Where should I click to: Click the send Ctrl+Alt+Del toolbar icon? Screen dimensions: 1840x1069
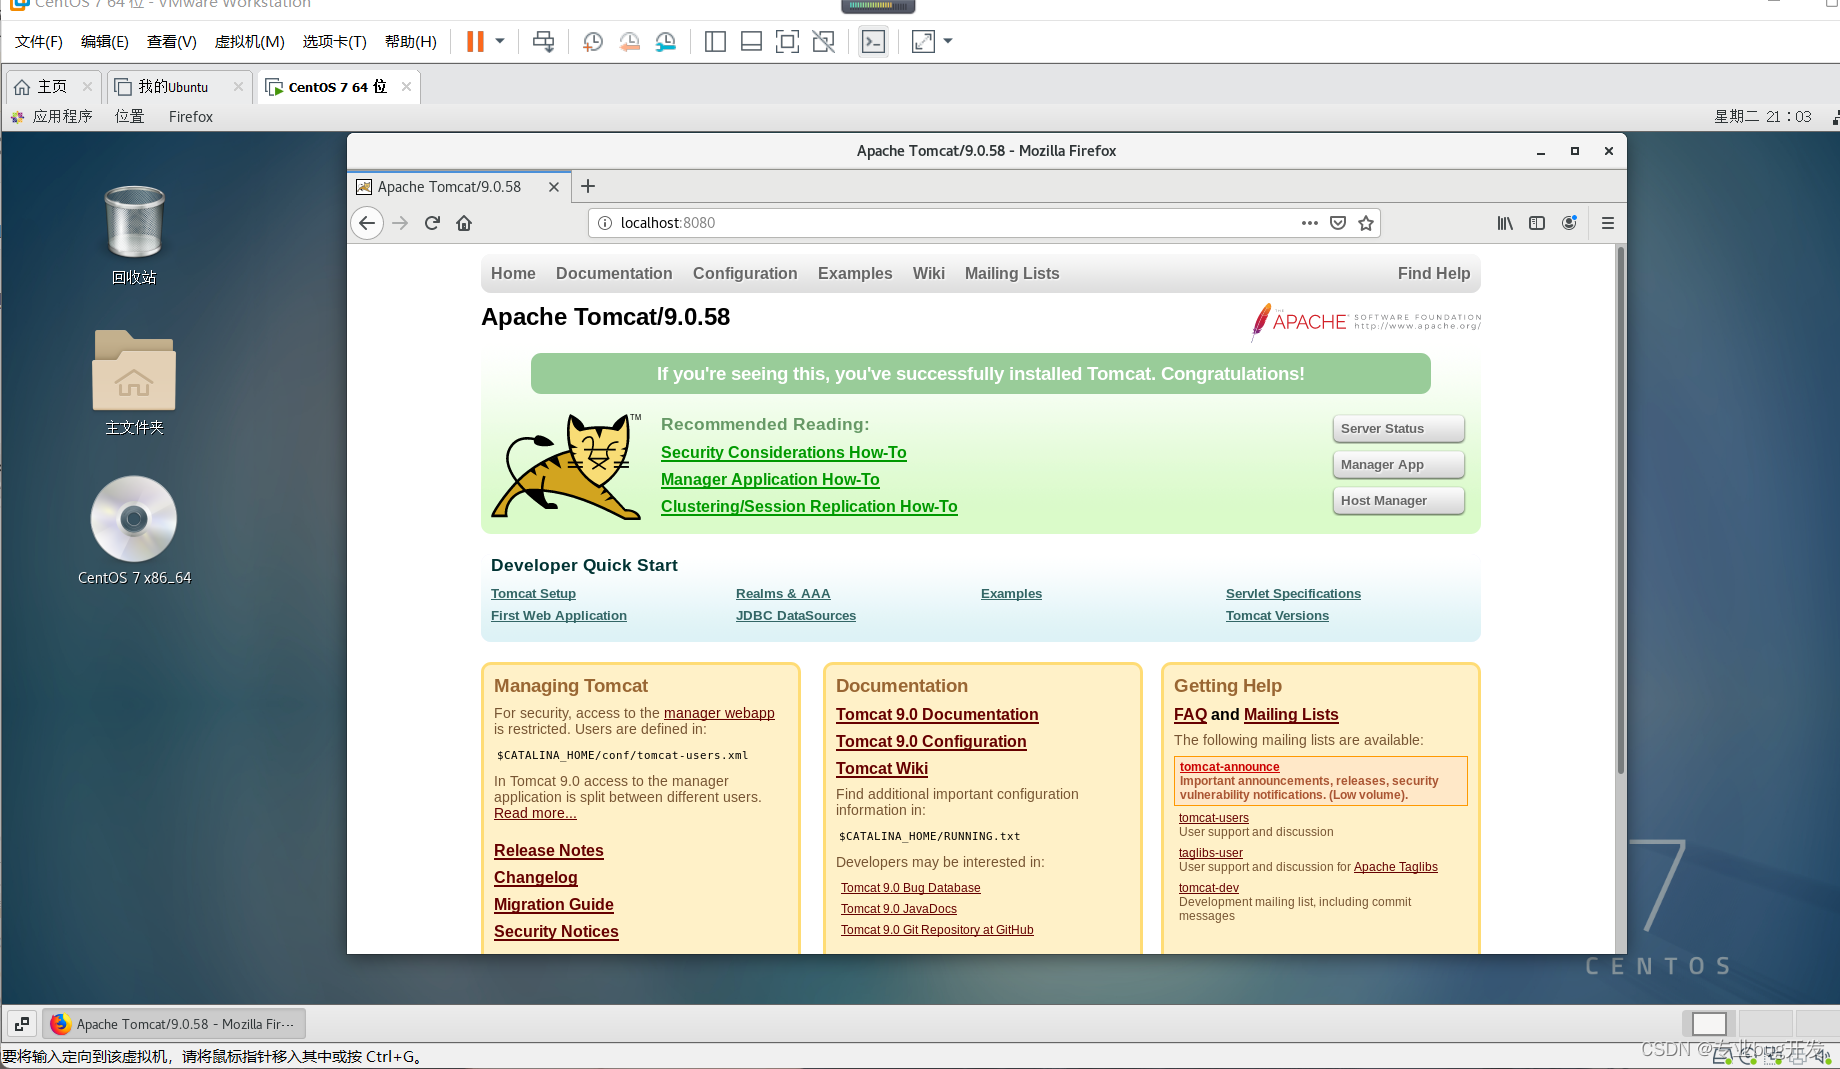point(543,42)
